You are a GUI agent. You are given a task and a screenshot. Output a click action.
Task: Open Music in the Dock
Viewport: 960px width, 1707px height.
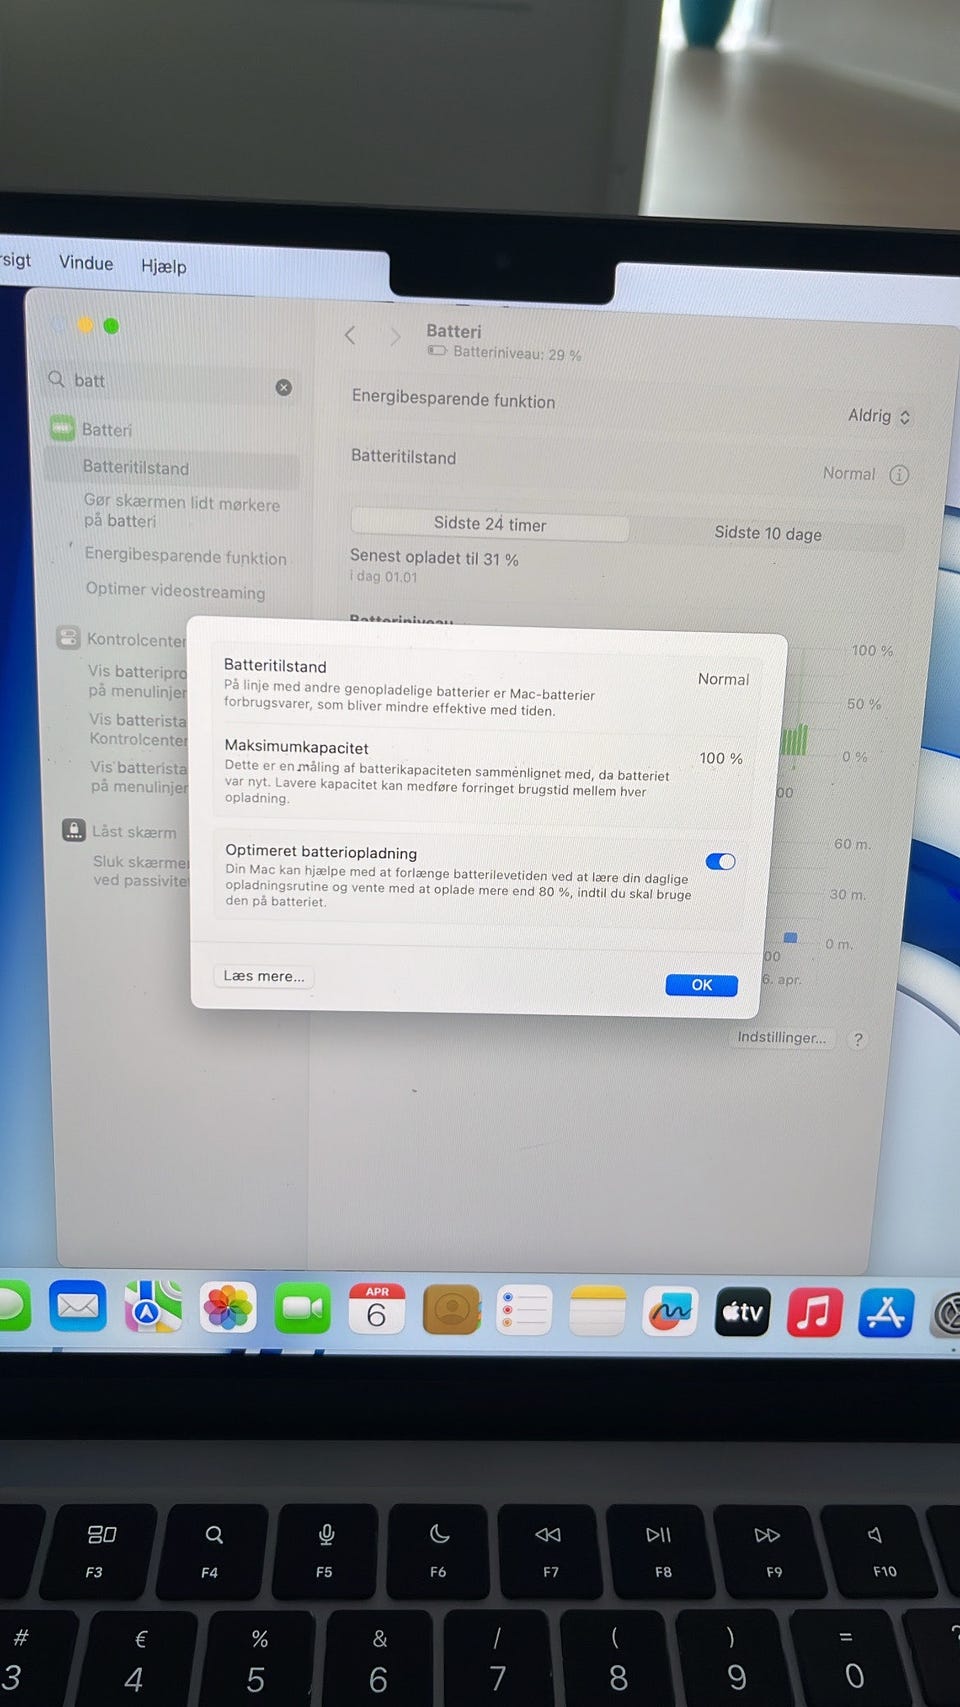point(814,1312)
